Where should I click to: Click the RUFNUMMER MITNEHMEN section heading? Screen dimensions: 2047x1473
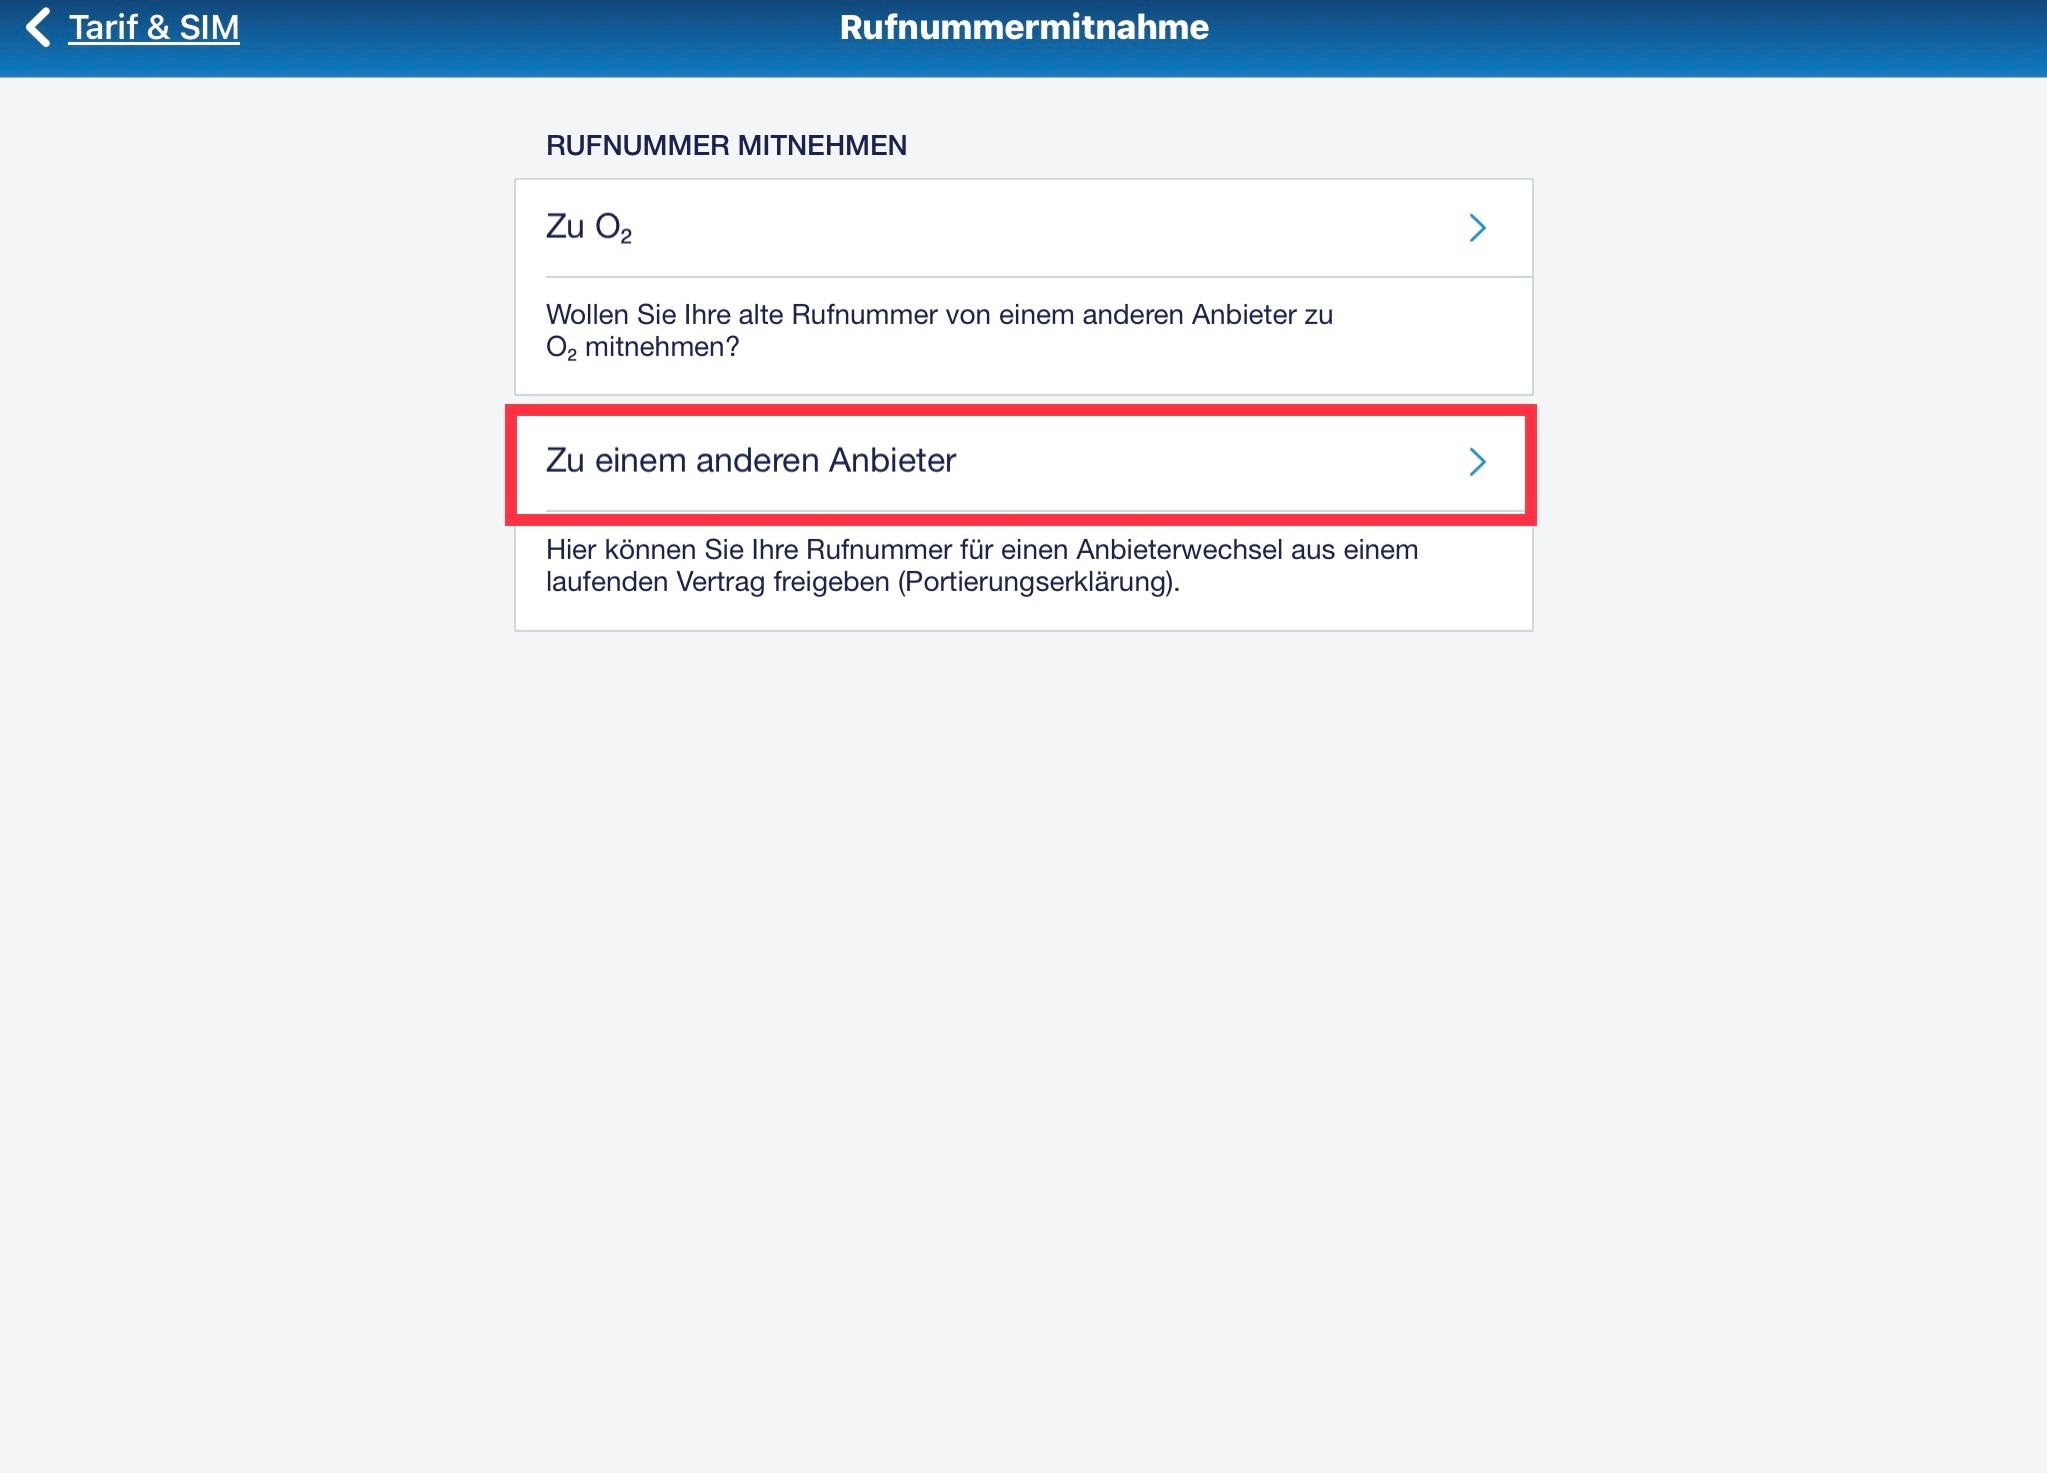(726, 146)
